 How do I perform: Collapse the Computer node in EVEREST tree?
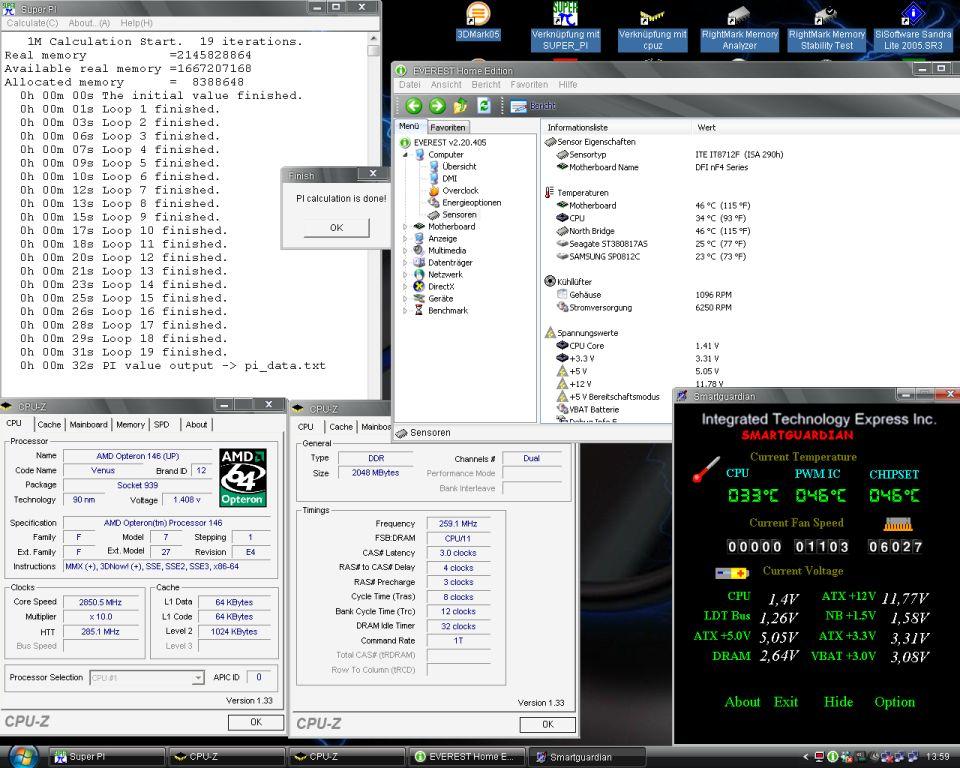coord(405,155)
